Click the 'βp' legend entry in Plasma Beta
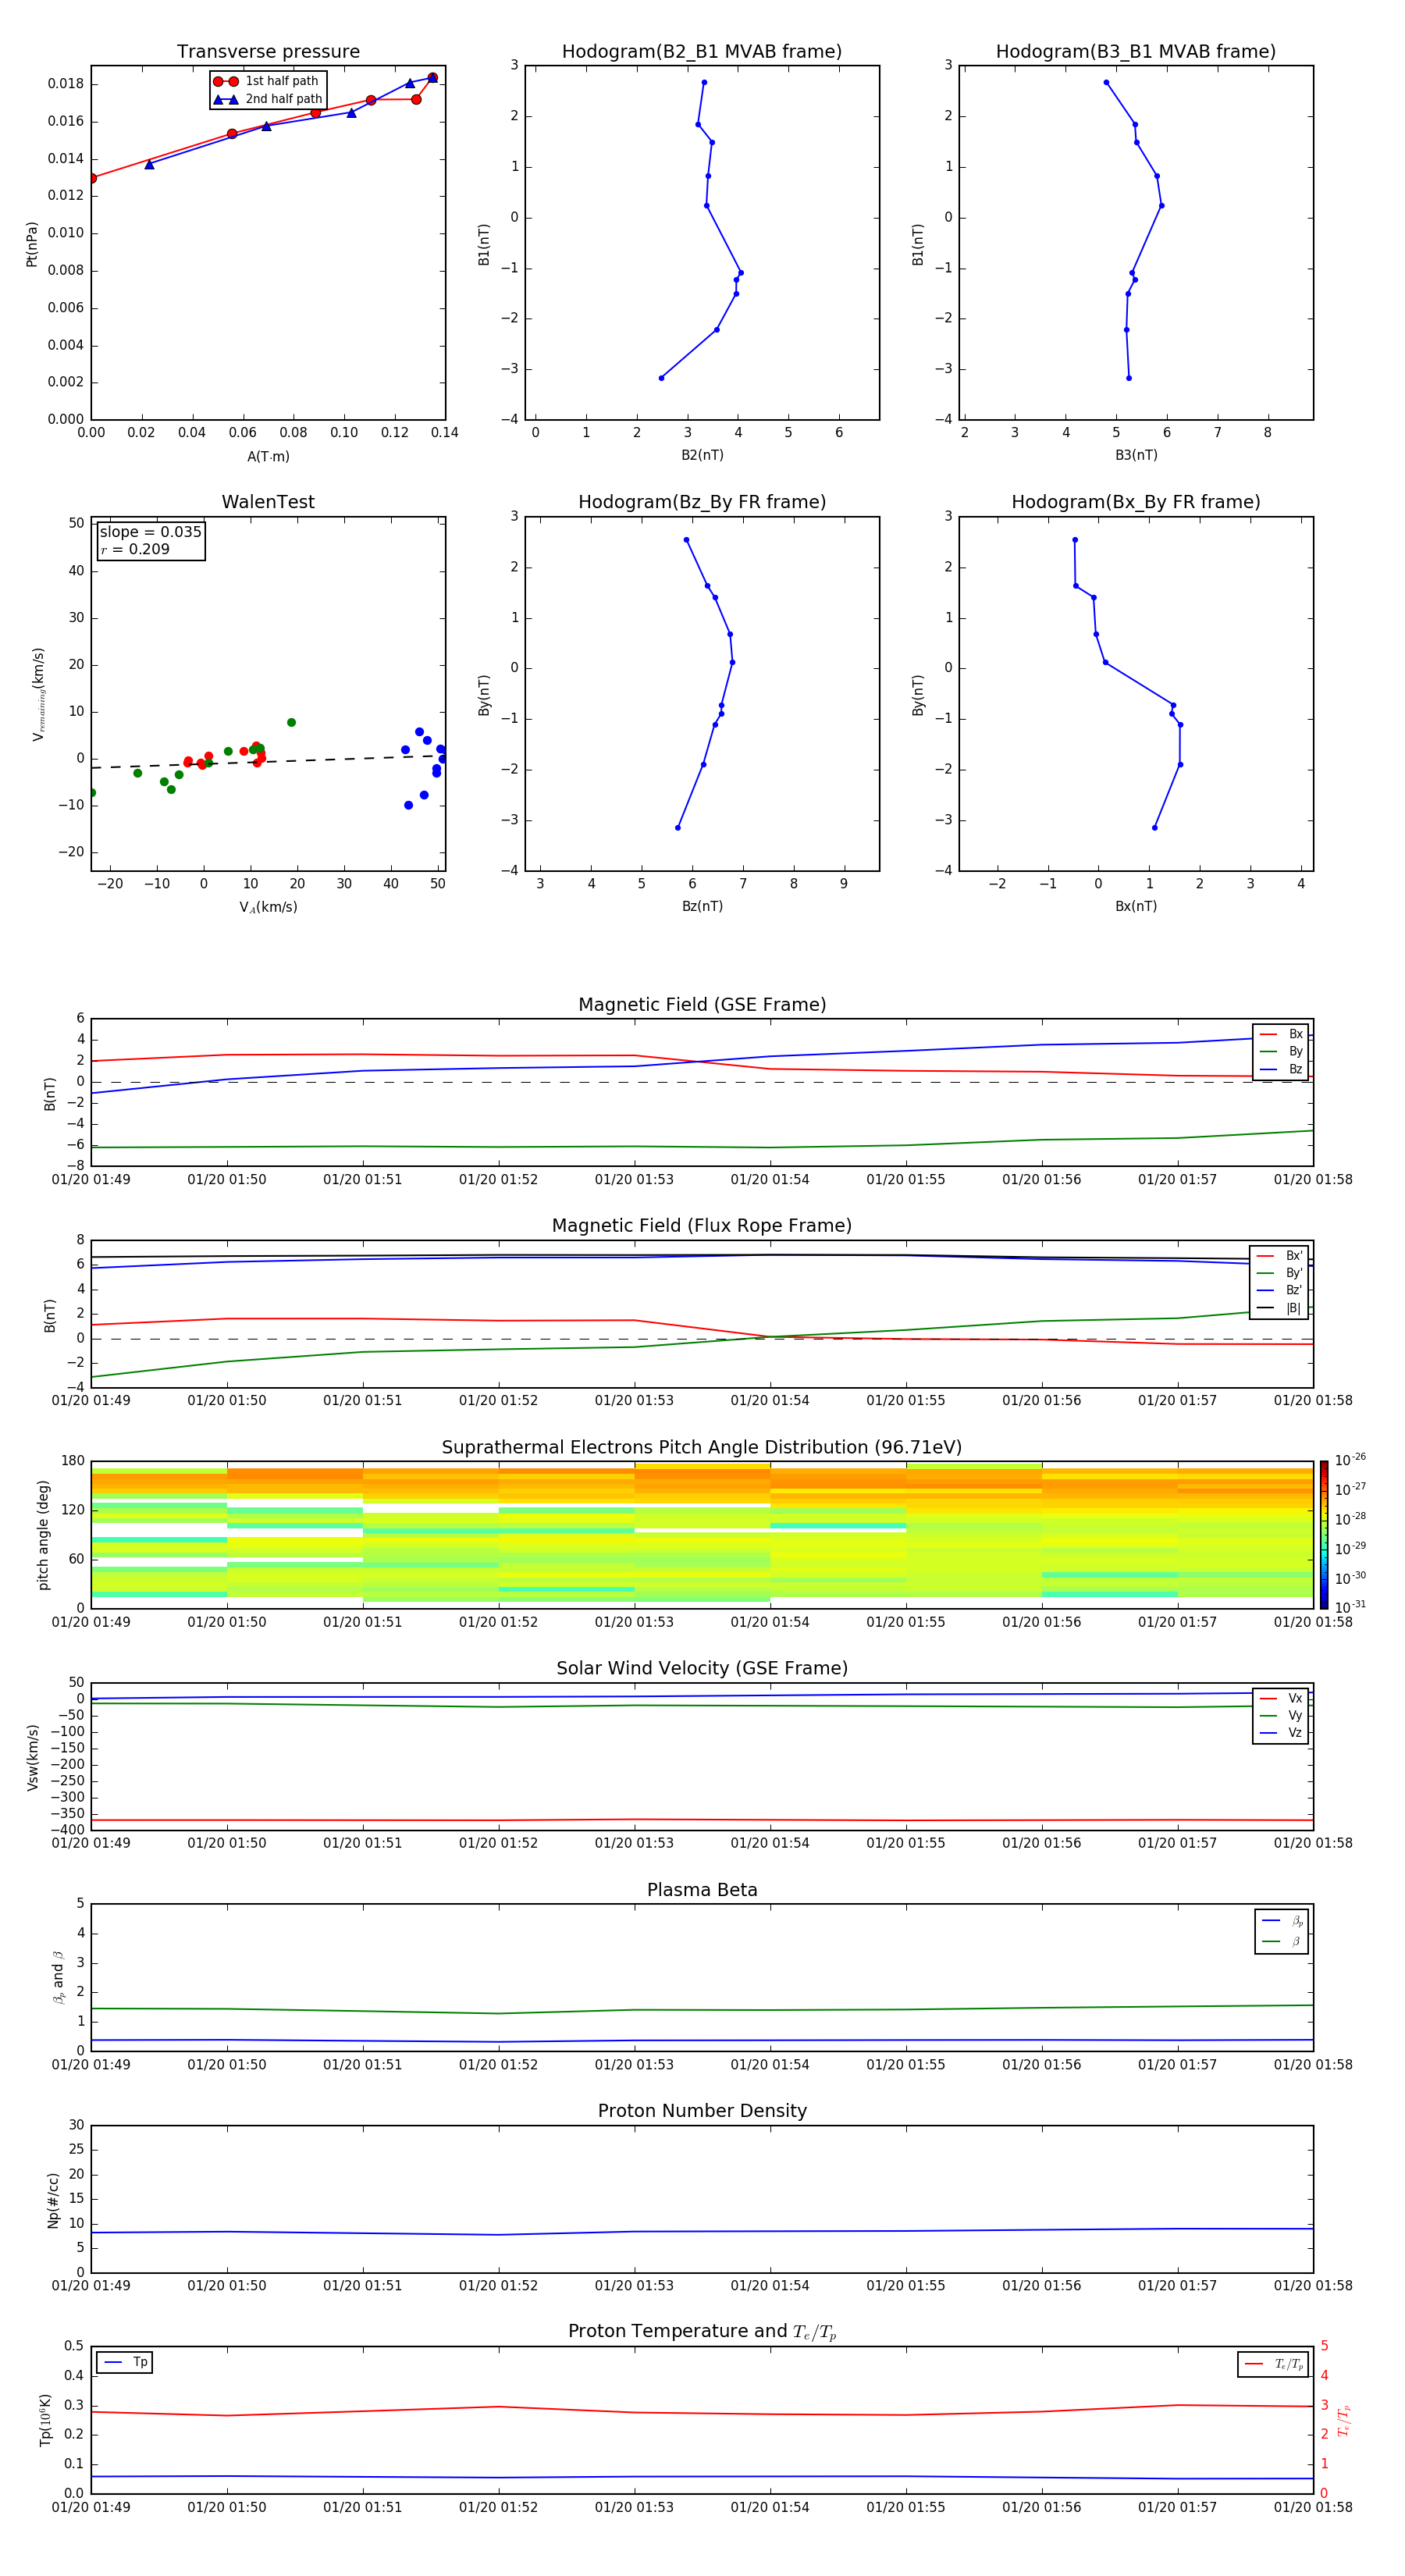 (1282, 1921)
